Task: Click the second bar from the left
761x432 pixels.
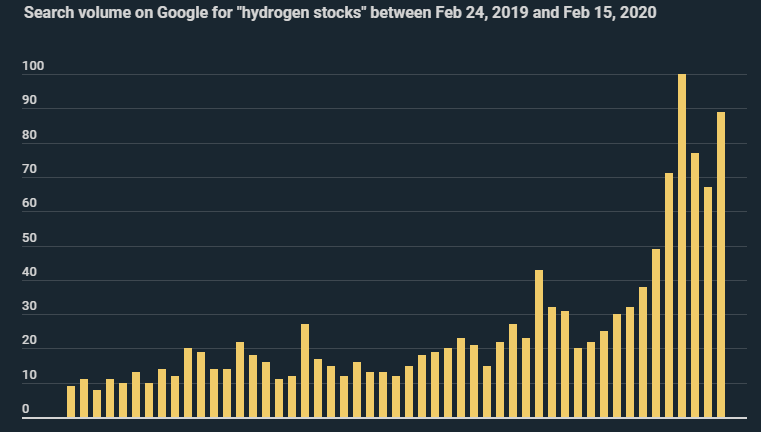Action: click(84, 398)
